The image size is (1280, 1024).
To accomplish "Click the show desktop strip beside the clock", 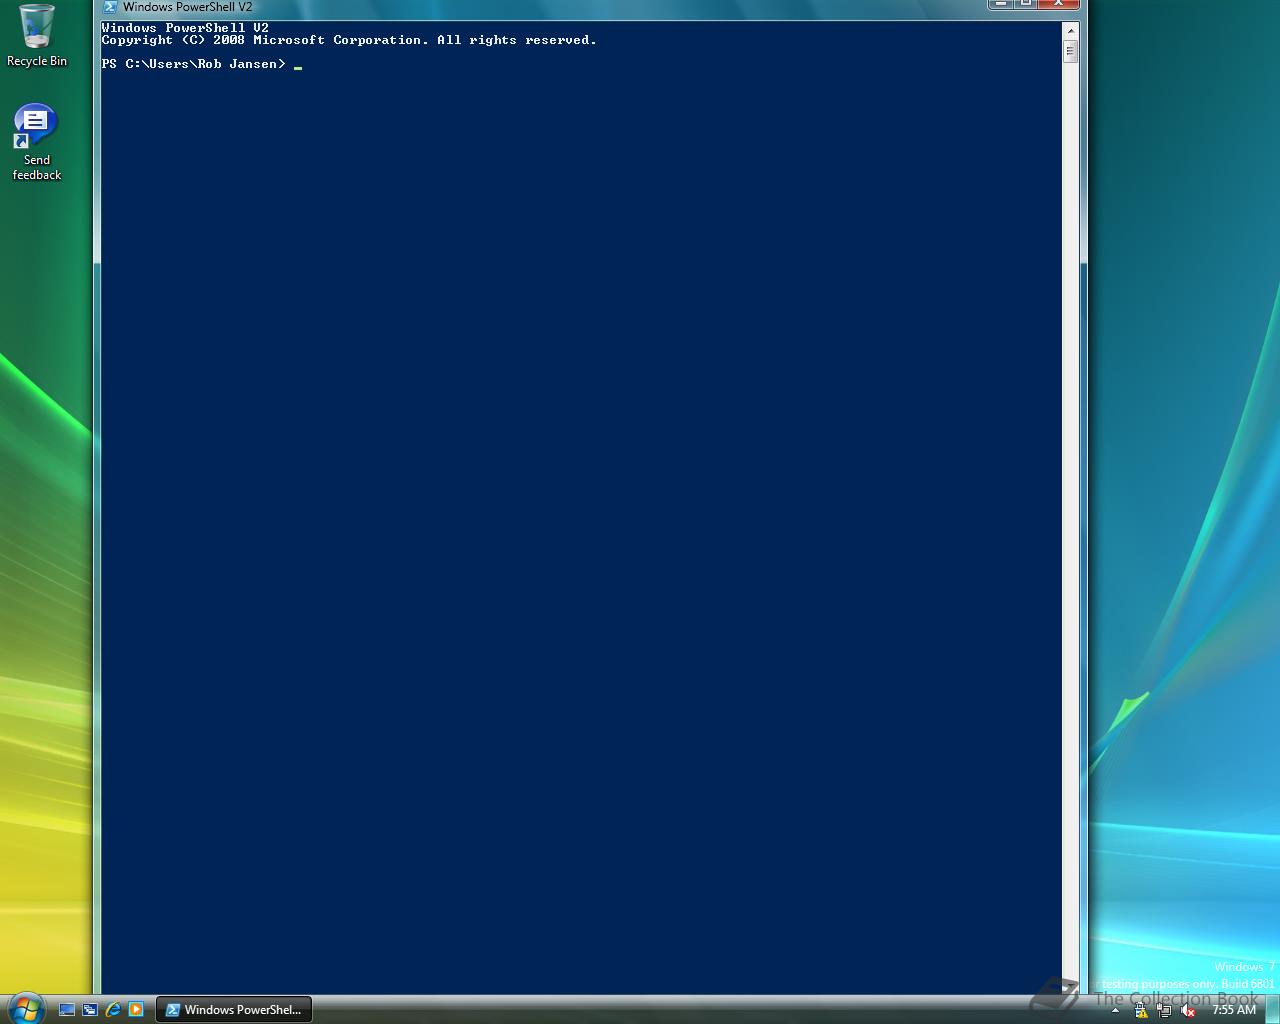I will [x=1271, y=1010].
